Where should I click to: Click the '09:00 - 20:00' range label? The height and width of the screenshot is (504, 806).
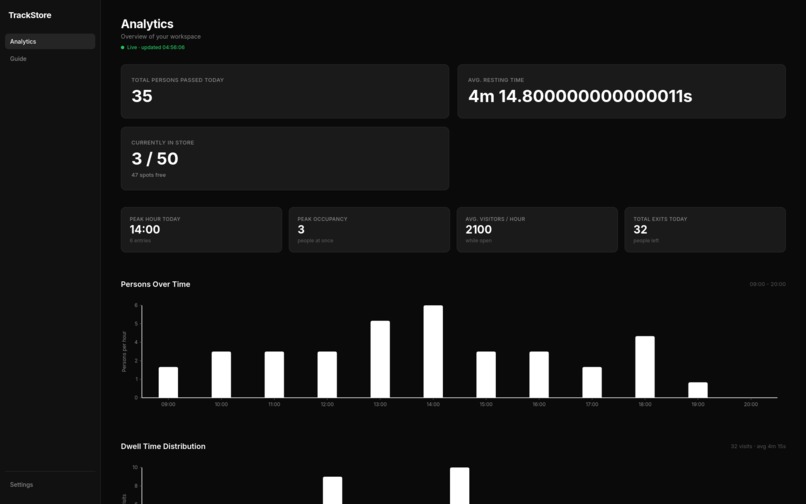coord(767,284)
